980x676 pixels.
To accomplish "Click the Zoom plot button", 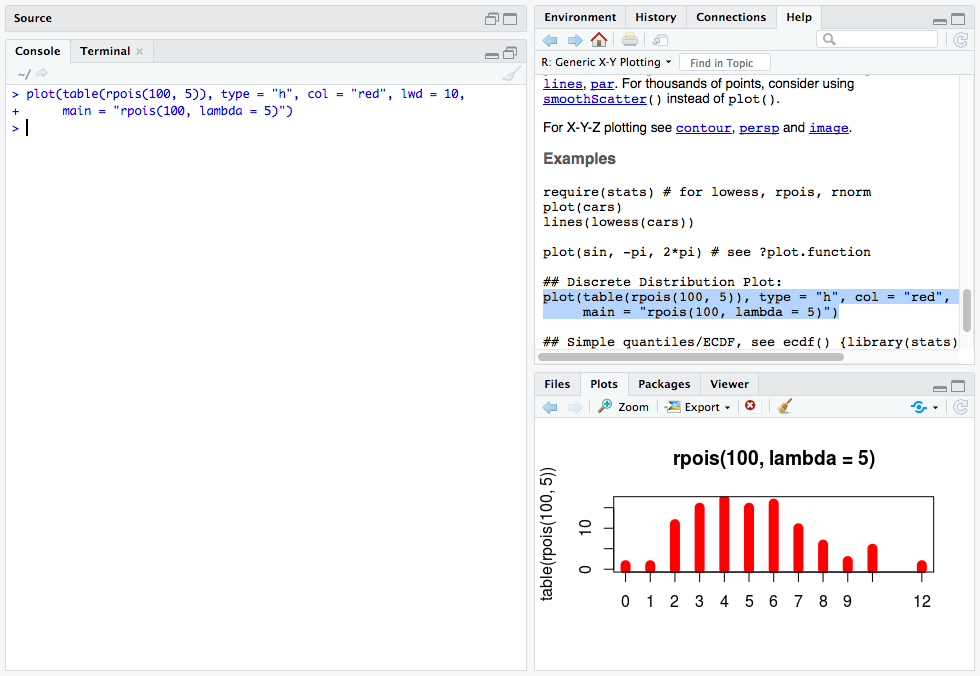I will pyautogui.click(x=624, y=407).
